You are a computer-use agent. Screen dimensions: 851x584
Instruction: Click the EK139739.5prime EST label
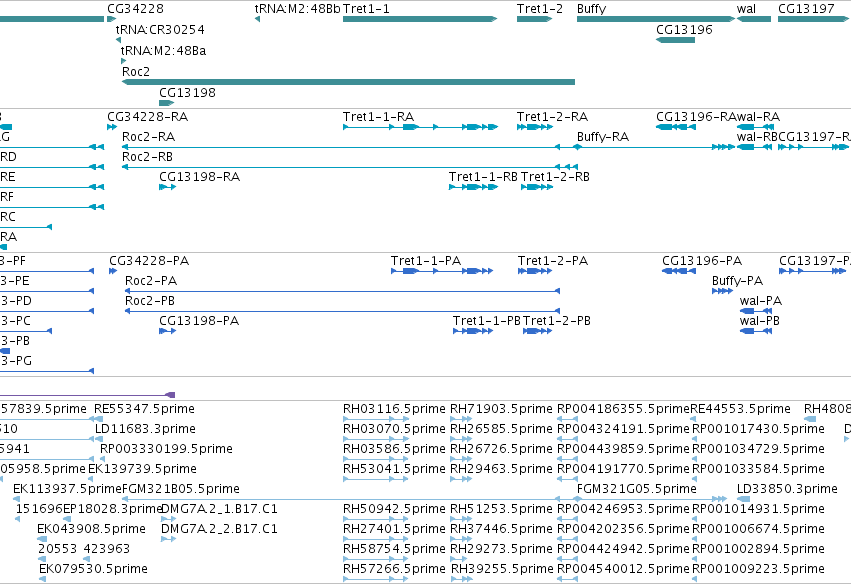coord(142,469)
